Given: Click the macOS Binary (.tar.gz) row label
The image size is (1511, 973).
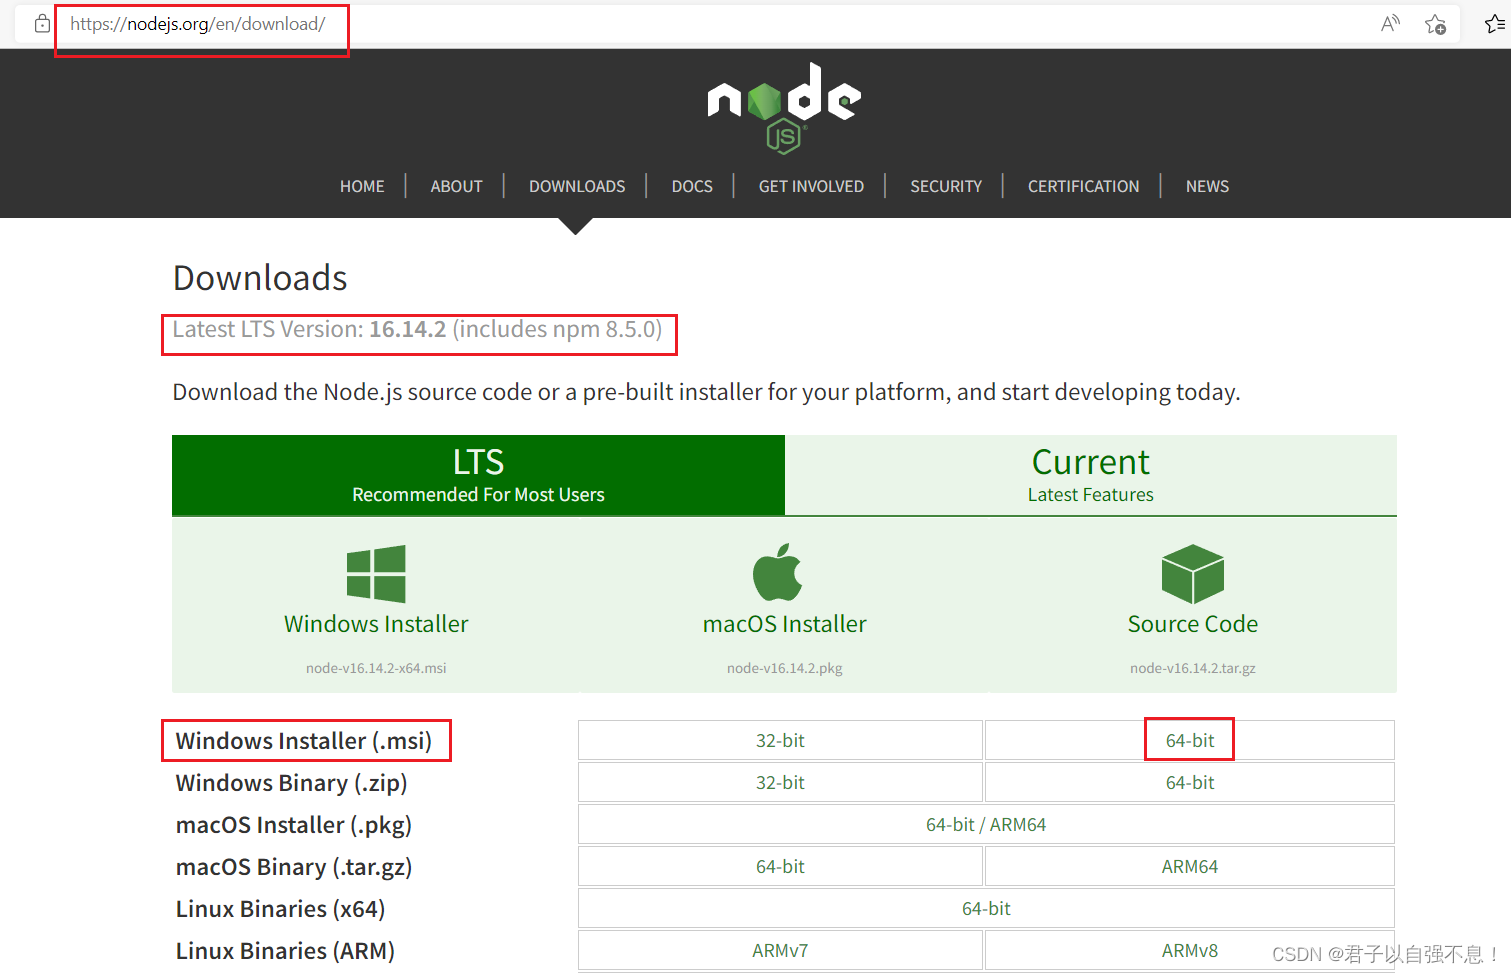Looking at the screenshot, I should (294, 867).
